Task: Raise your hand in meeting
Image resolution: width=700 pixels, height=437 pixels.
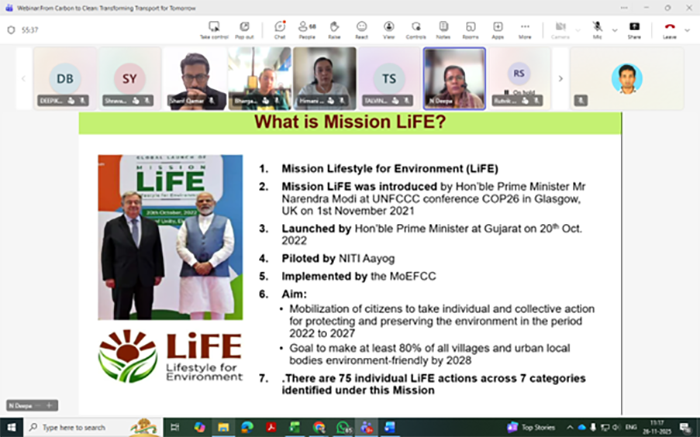Action: tap(334, 28)
